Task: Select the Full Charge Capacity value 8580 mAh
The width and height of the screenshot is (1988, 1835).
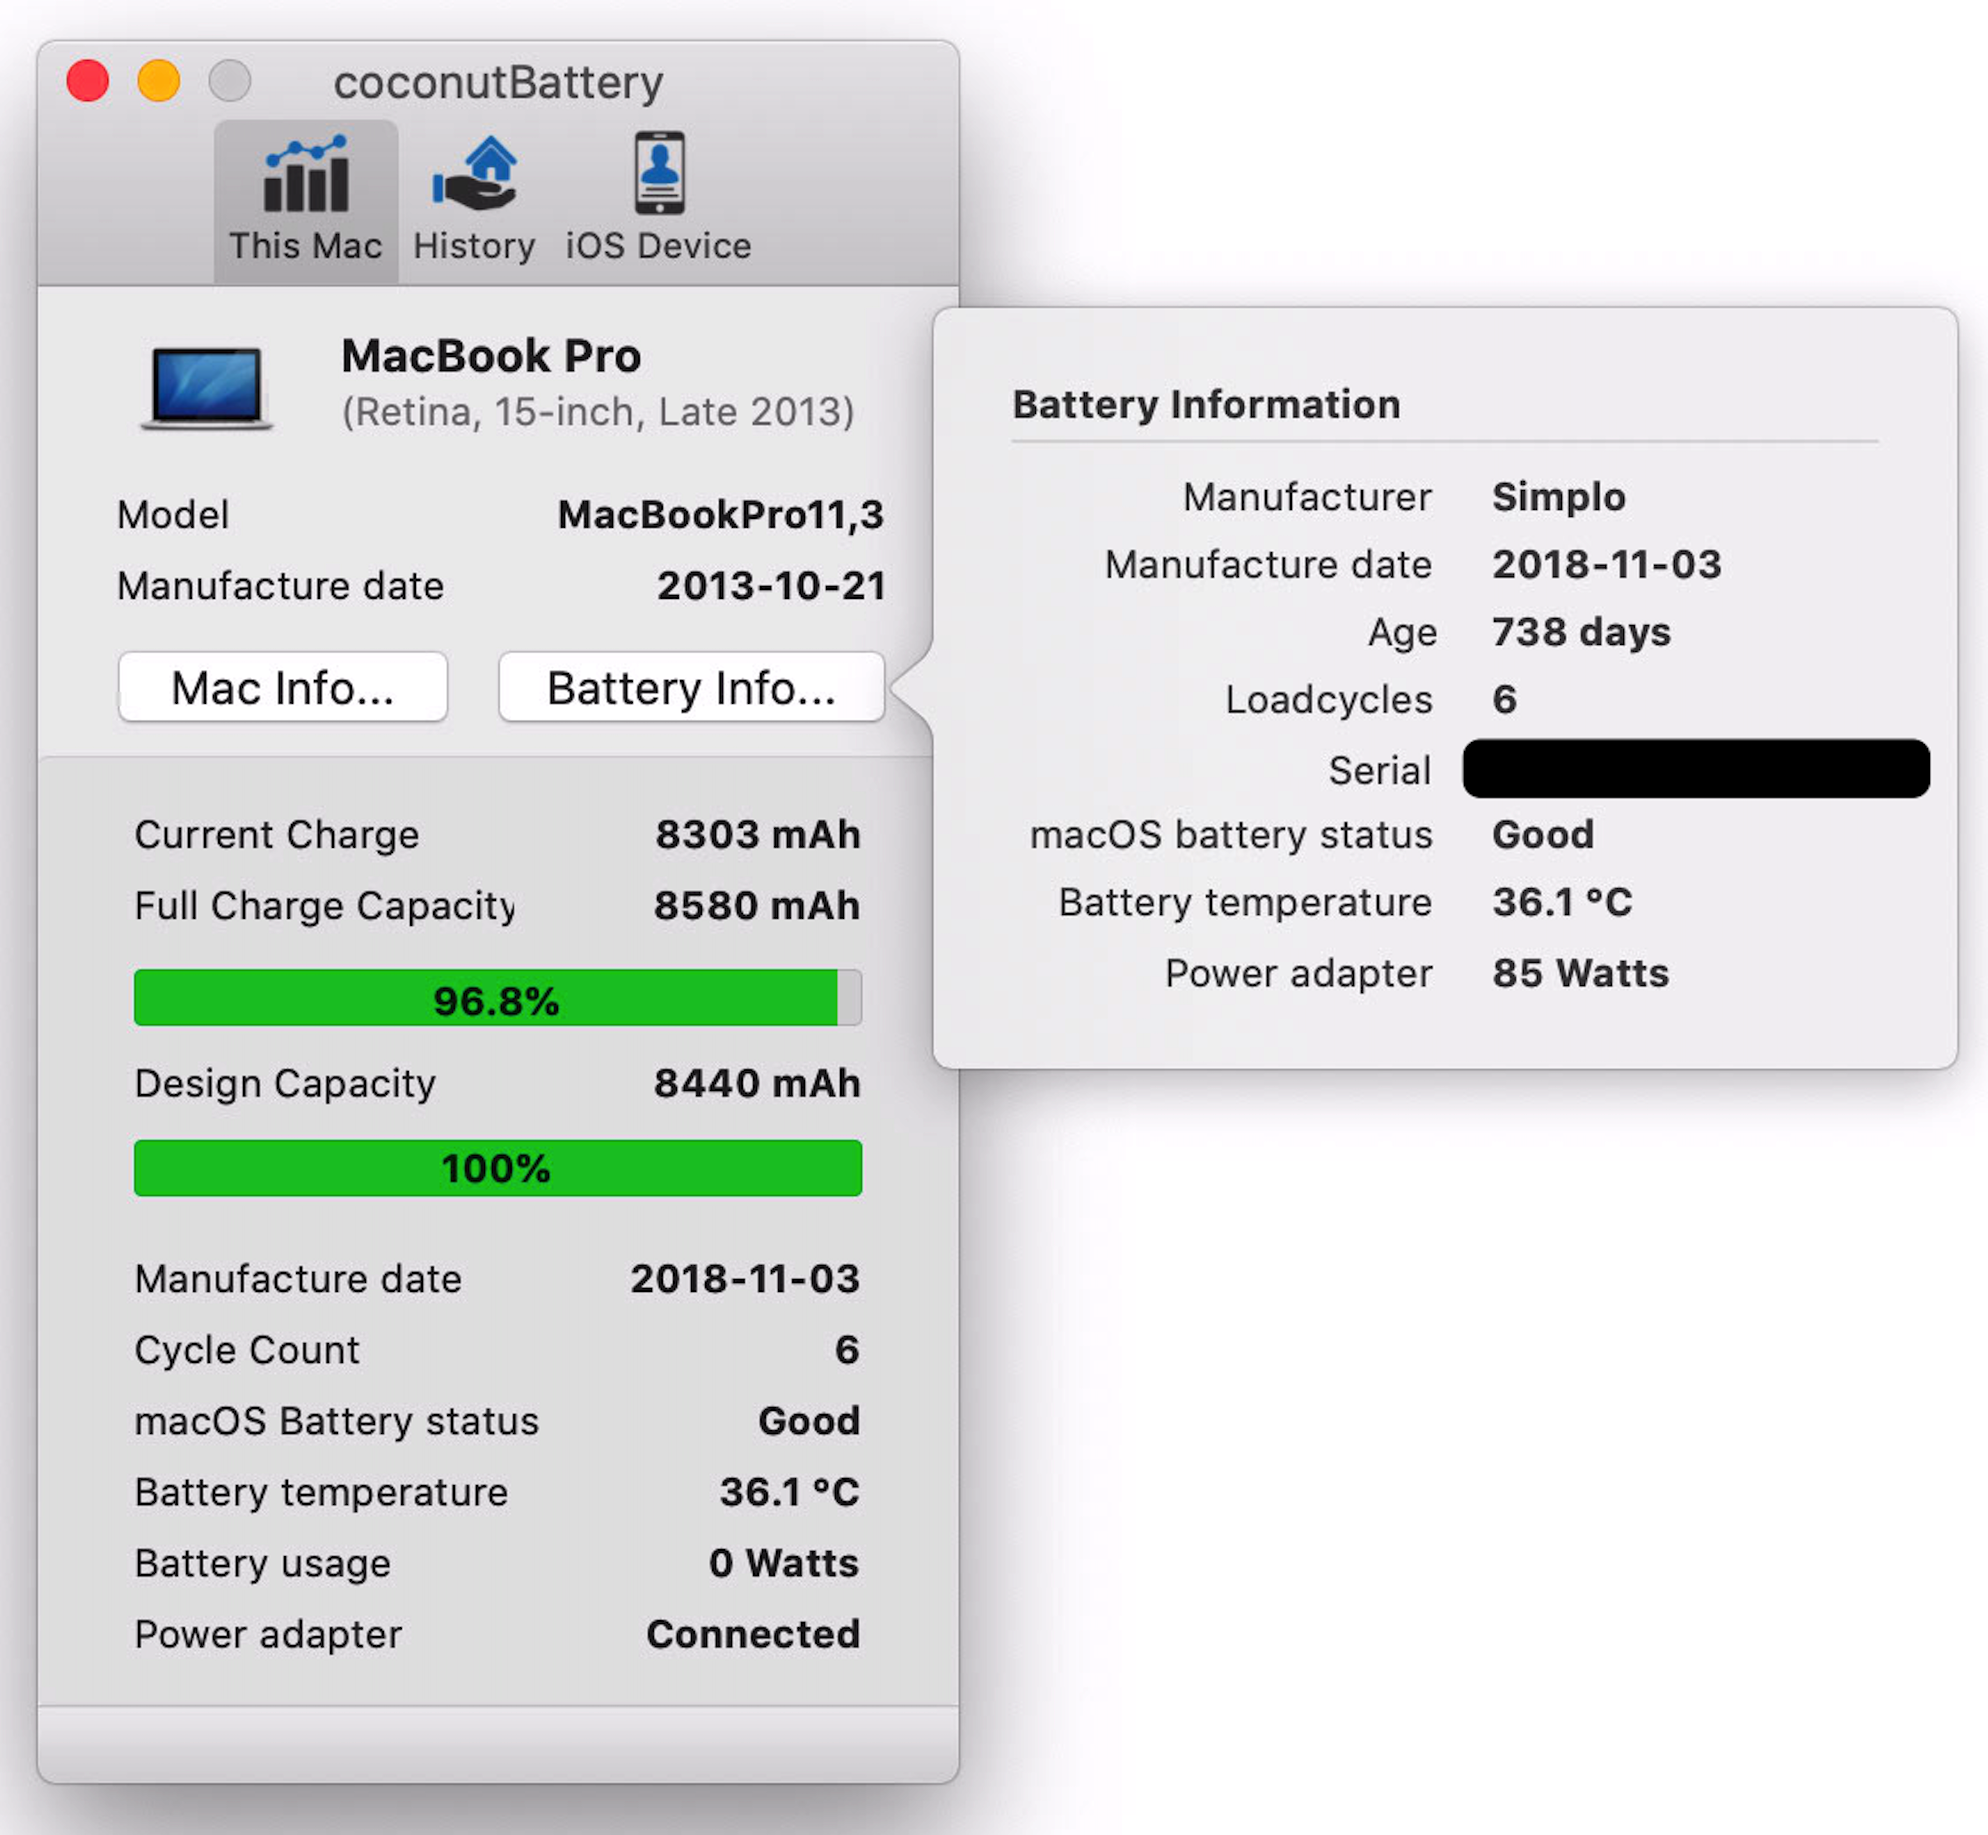Action: point(757,906)
